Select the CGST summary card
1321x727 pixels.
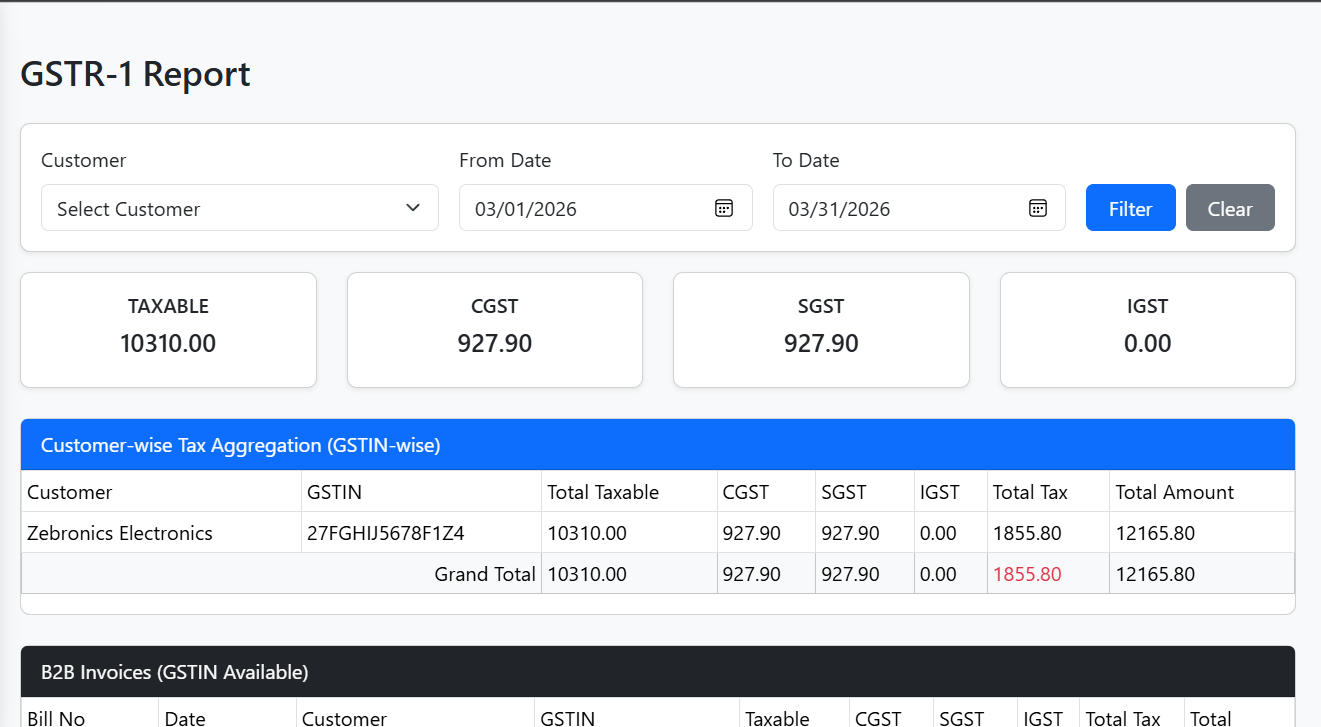[495, 330]
